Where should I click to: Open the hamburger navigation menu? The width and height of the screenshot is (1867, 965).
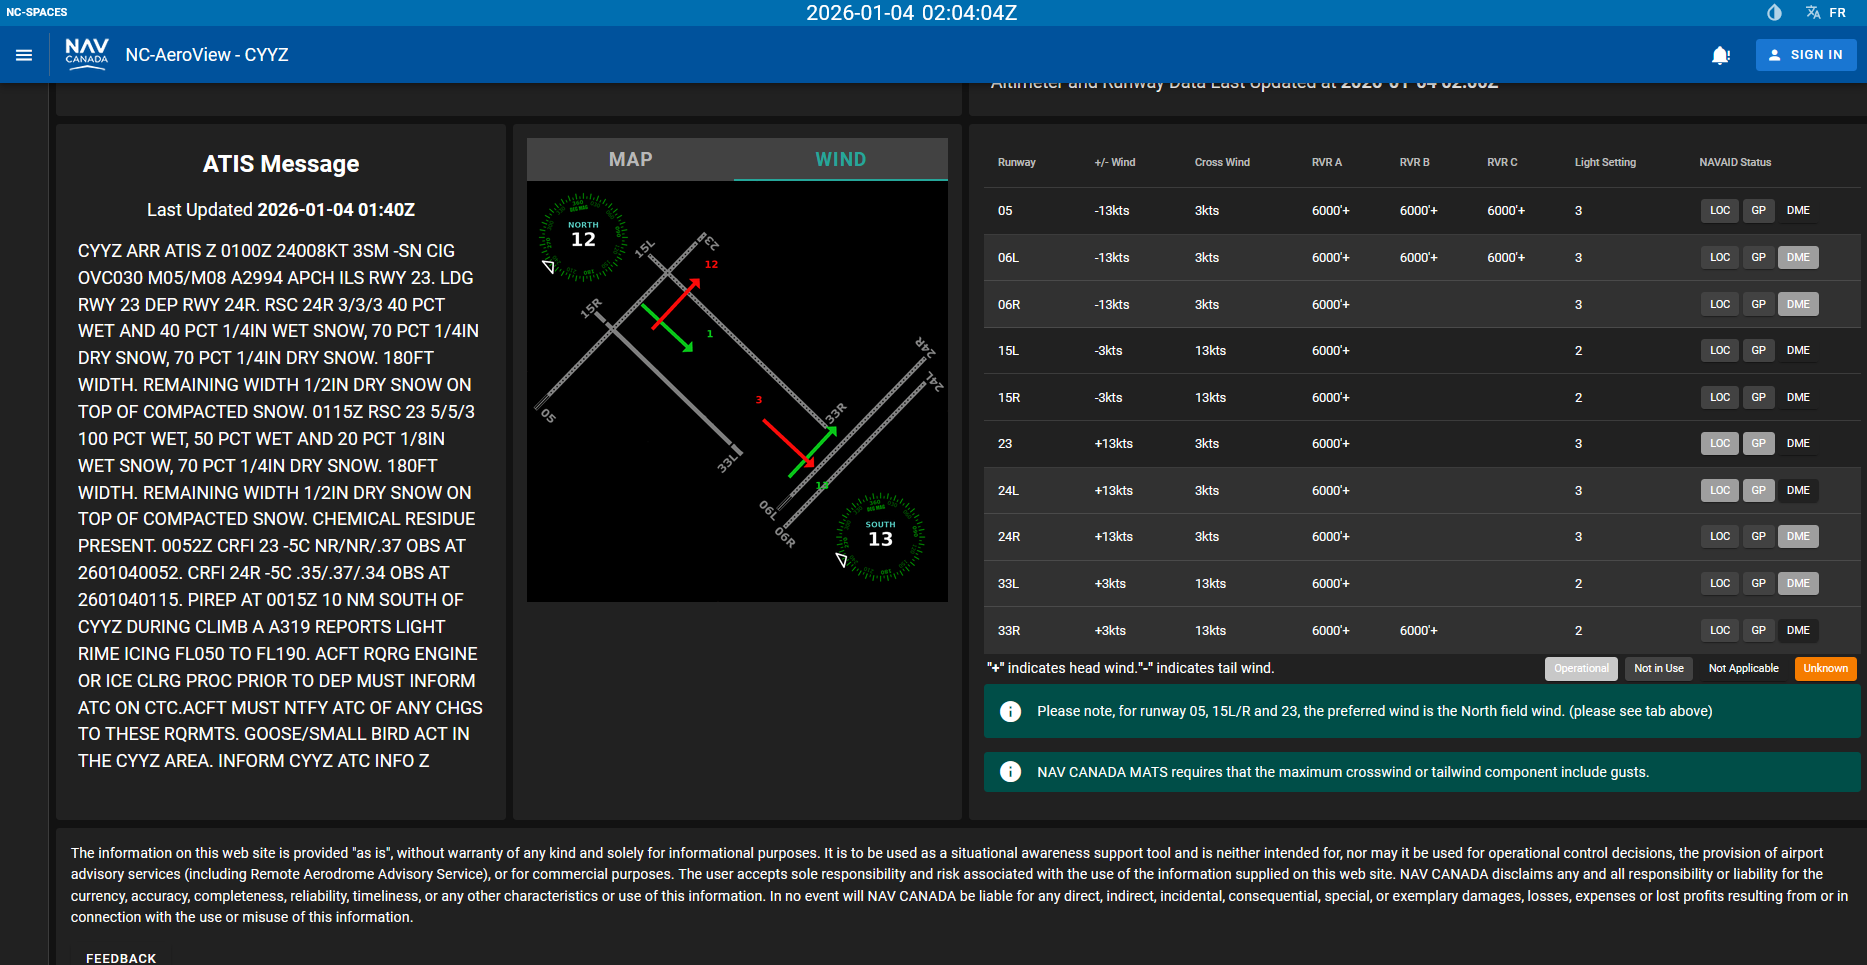[24, 55]
